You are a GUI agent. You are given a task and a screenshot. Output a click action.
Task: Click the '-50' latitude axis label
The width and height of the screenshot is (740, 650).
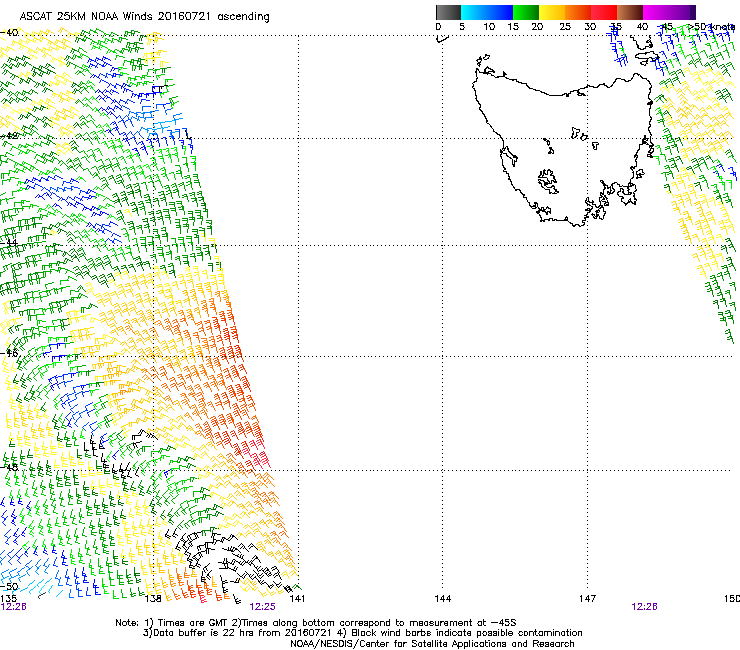click(x=9, y=587)
